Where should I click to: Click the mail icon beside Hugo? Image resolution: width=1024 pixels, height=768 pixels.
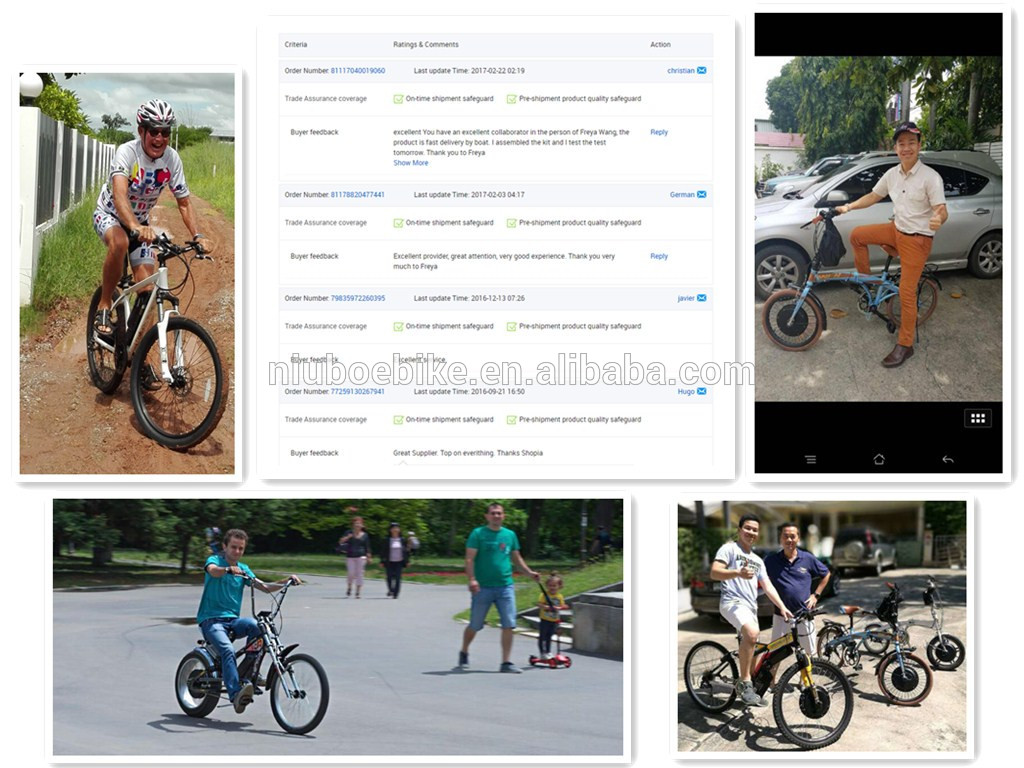[701, 391]
